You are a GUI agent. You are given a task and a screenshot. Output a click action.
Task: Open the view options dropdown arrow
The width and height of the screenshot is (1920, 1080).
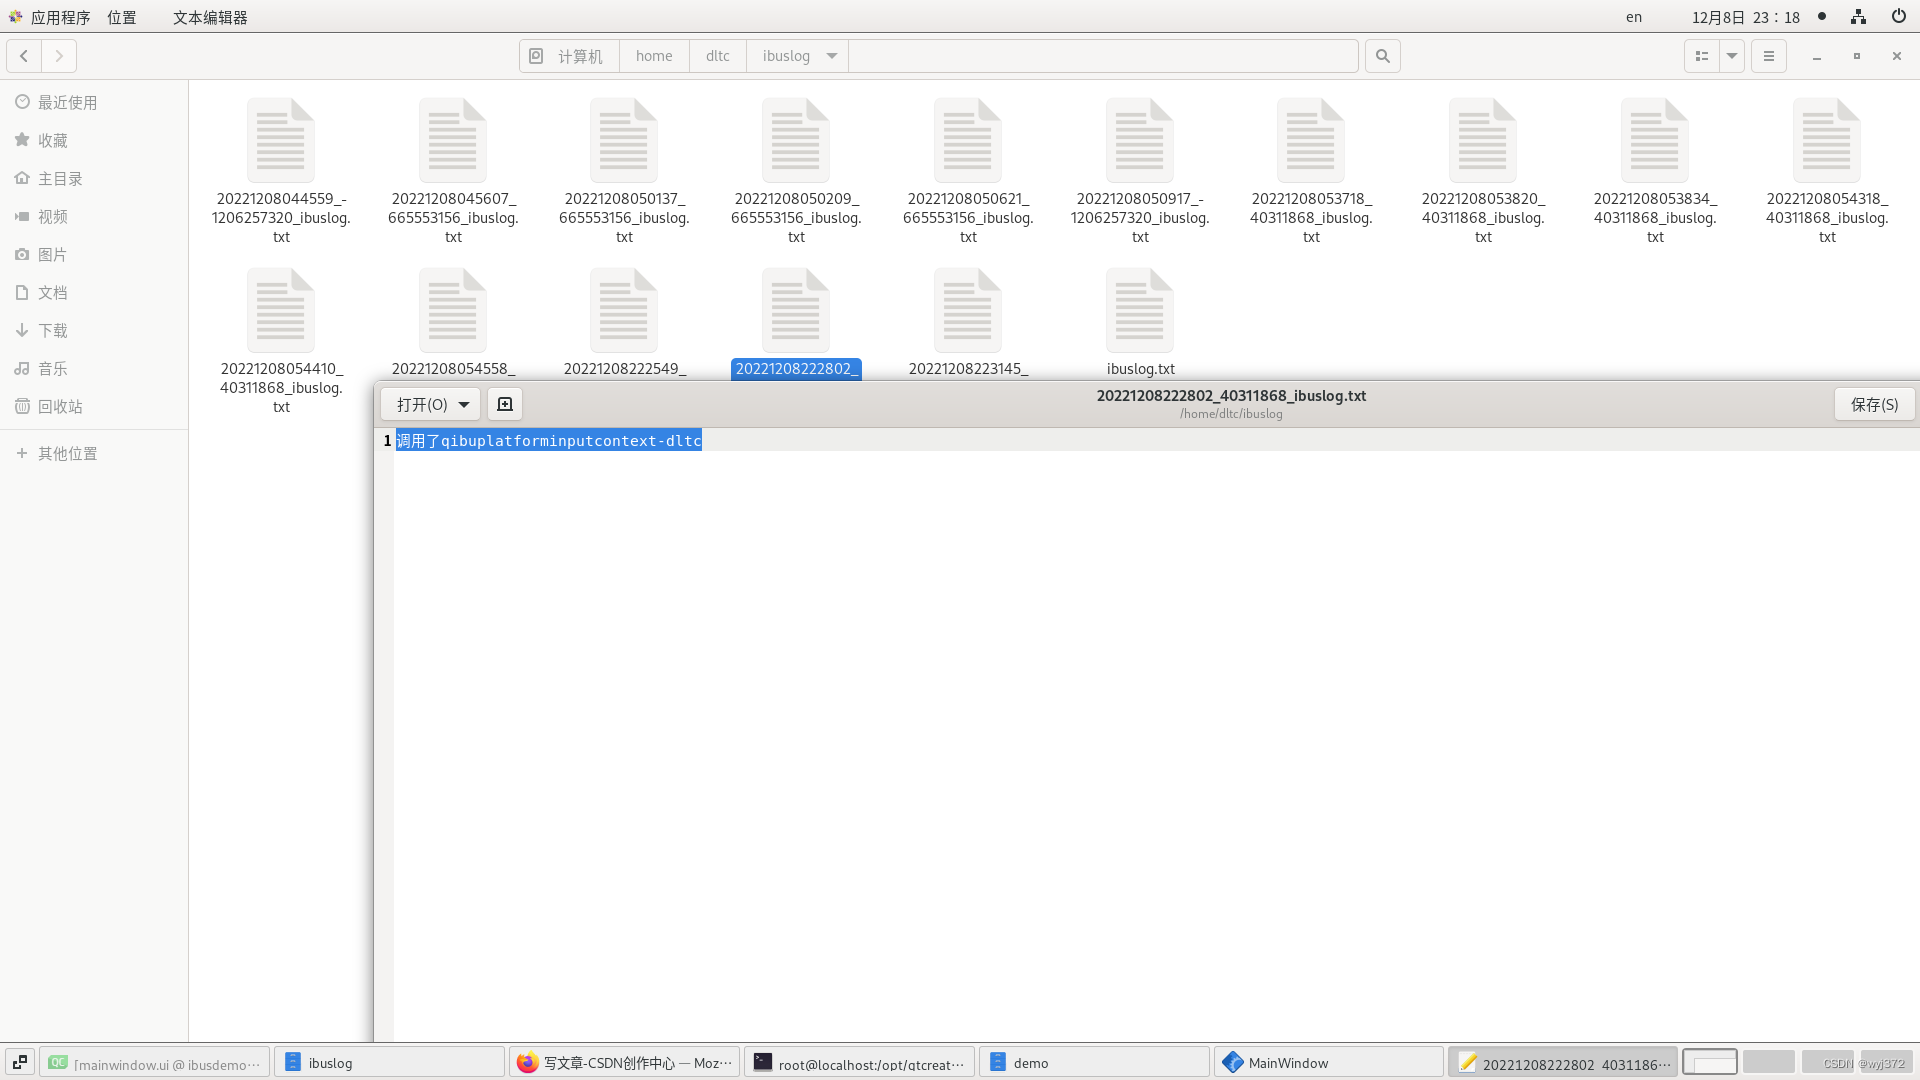[1732, 56]
